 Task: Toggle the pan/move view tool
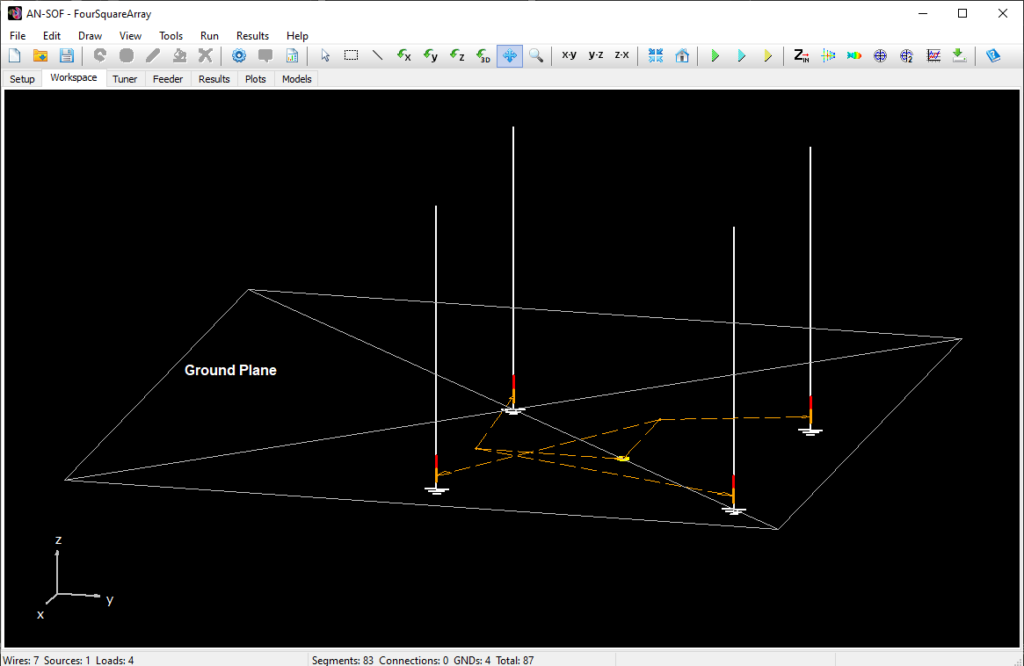[509, 56]
